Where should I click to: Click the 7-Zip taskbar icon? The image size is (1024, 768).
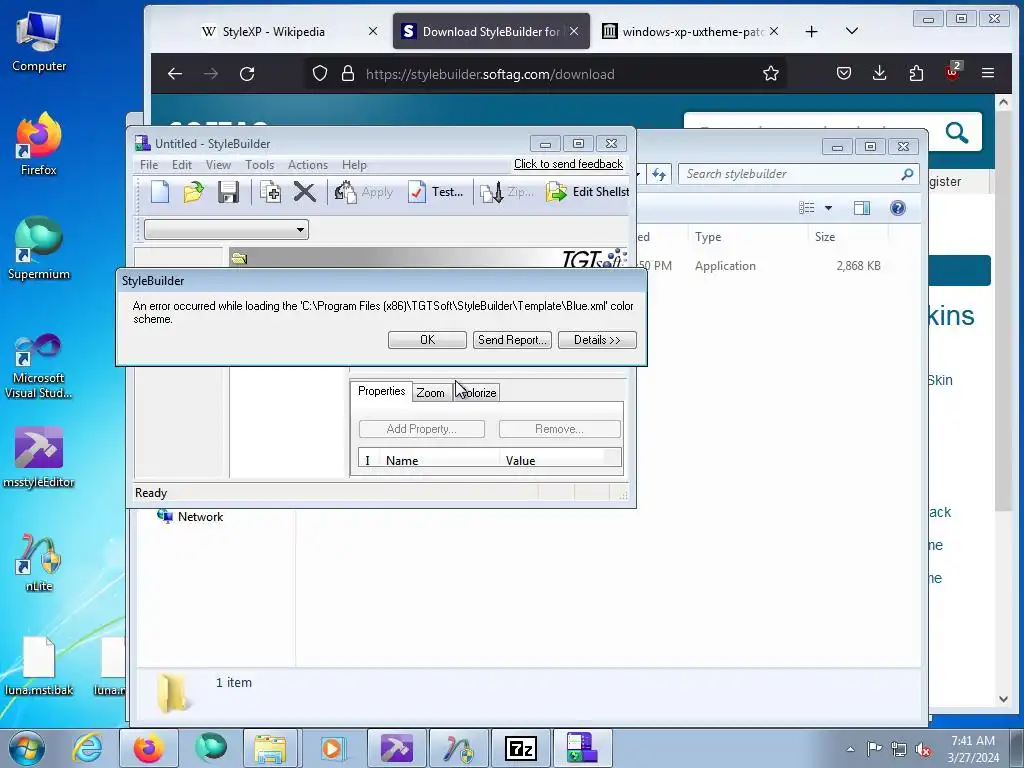[x=521, y=748]
